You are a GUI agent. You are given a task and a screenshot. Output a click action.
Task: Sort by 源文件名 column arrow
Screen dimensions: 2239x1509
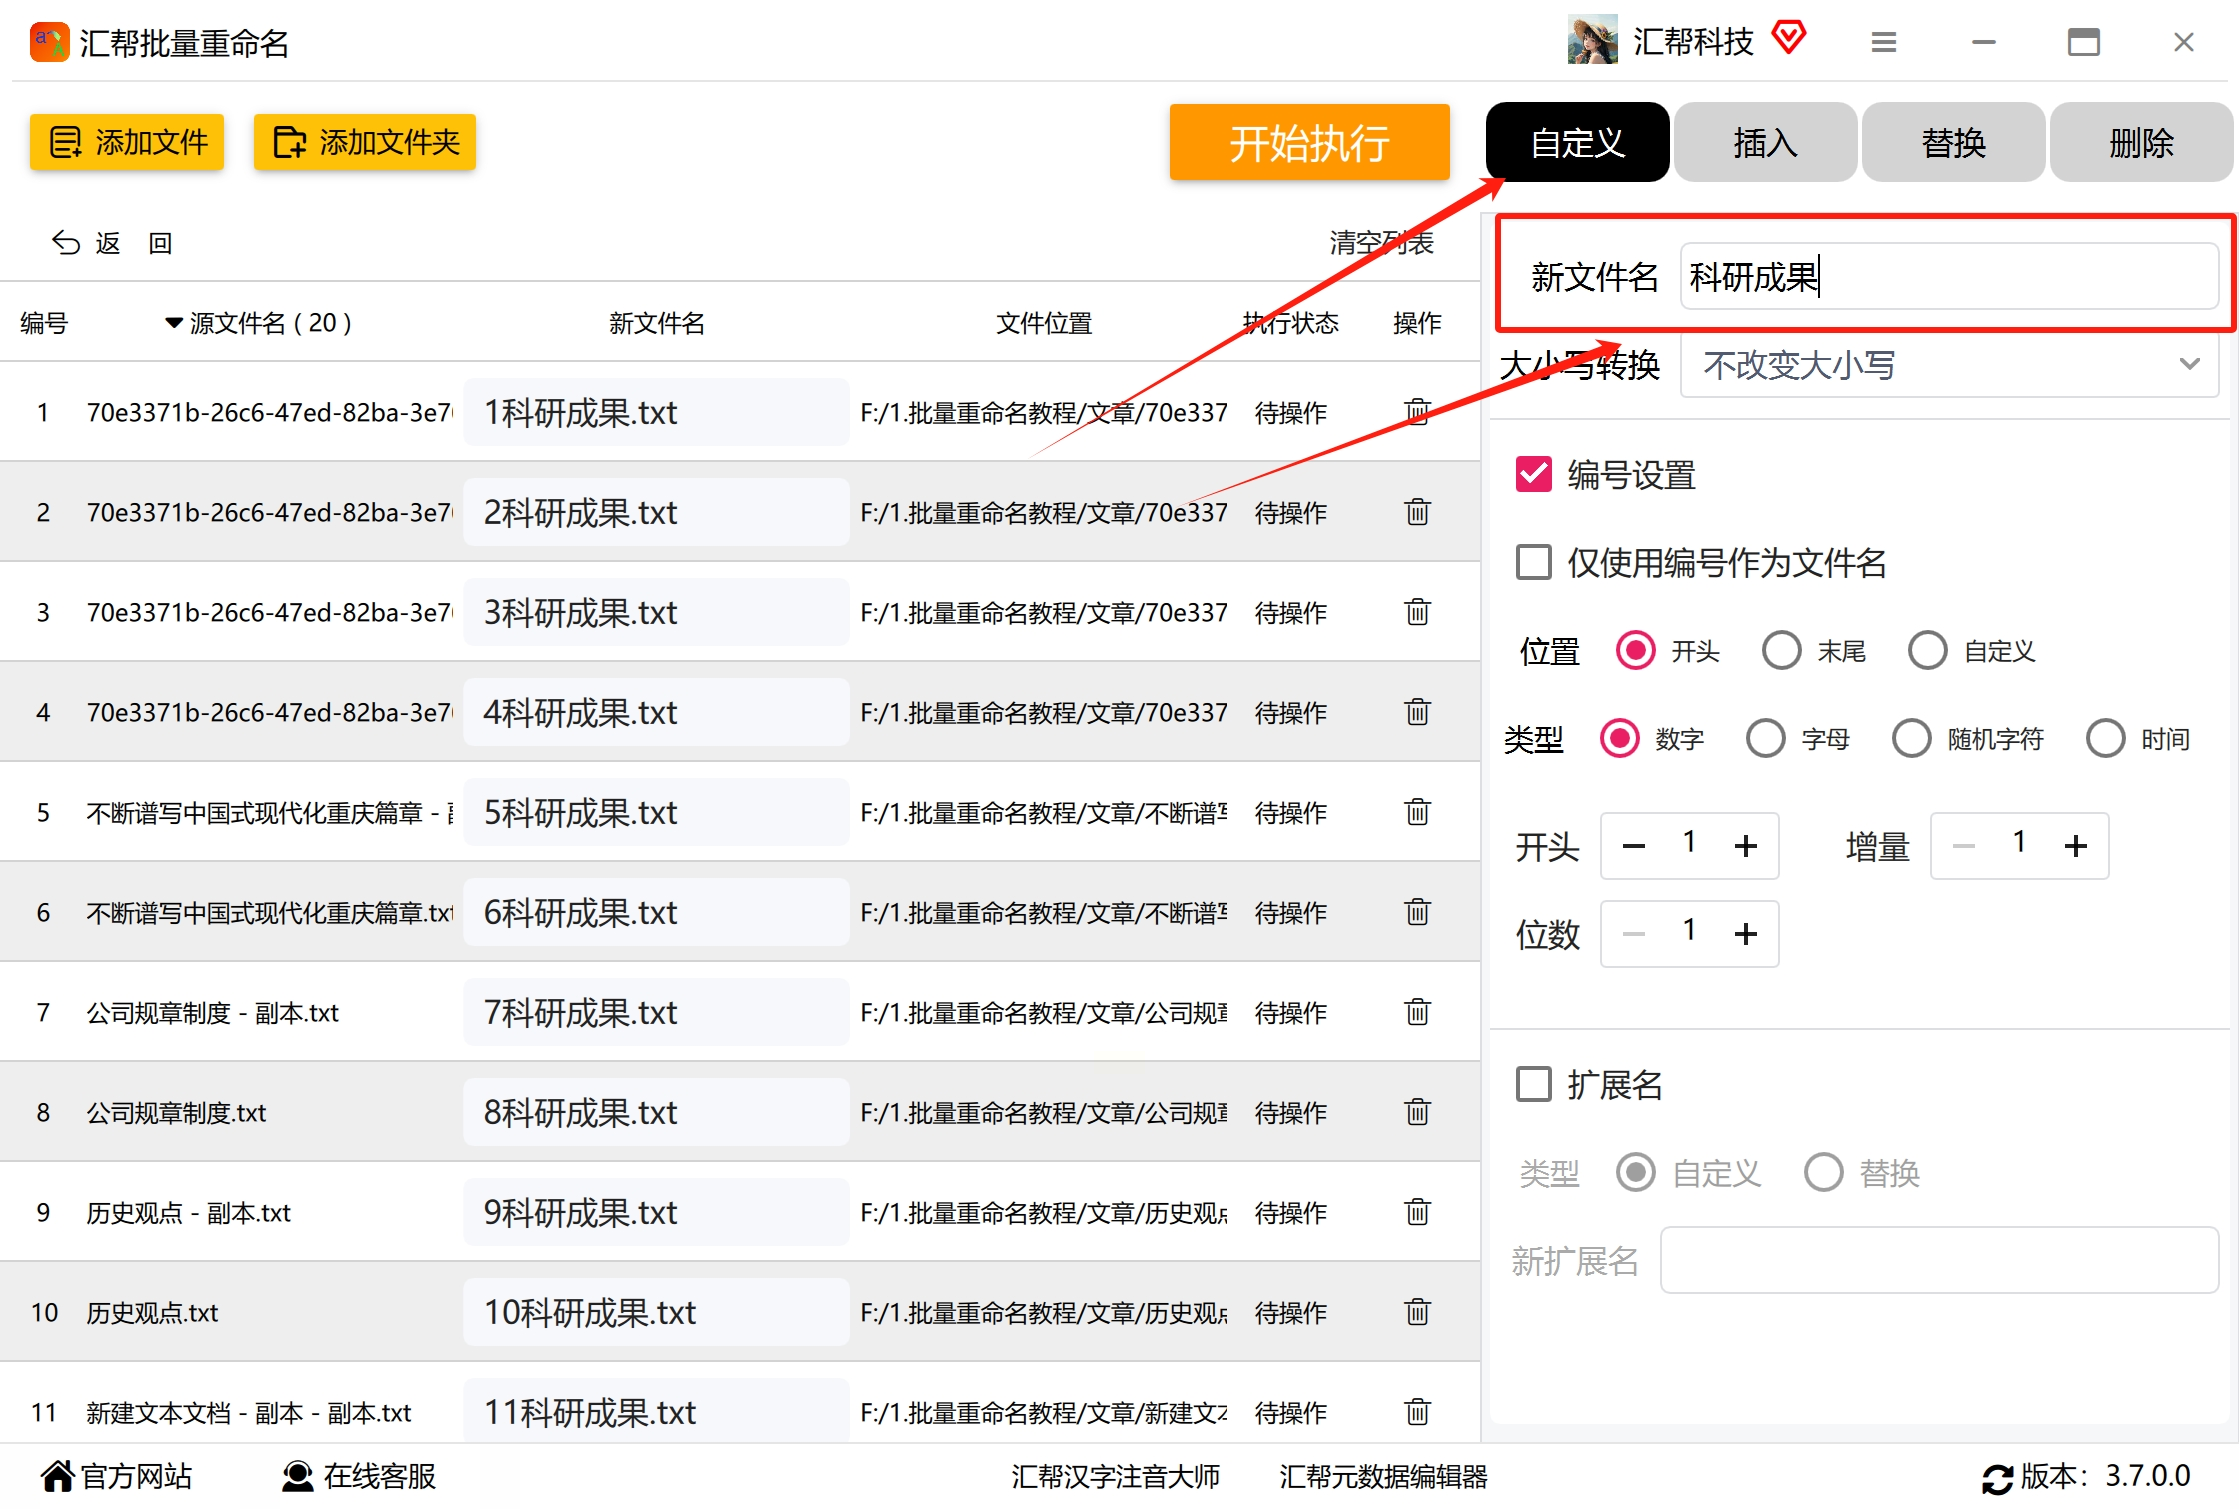tap(174, 323)
